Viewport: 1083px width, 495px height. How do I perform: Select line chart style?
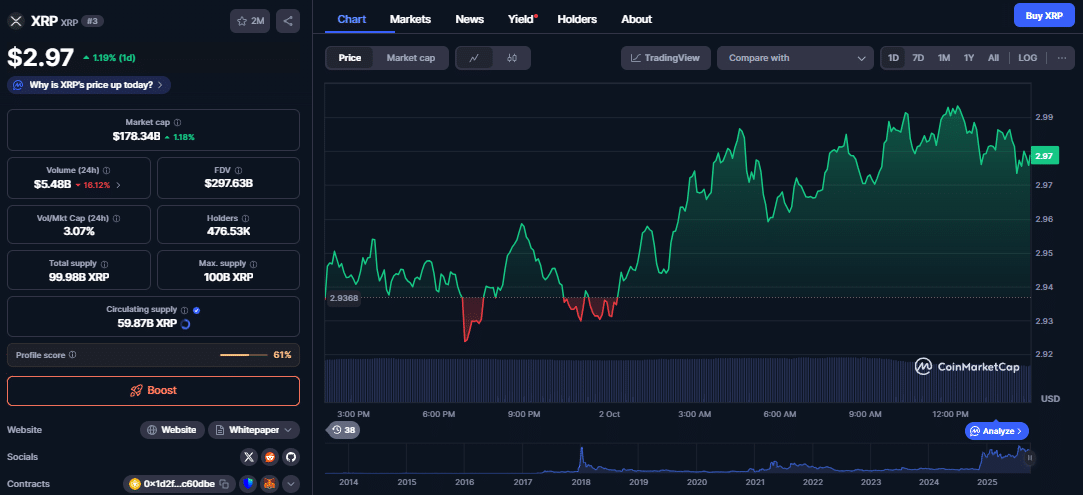click(x=475, y=58)
